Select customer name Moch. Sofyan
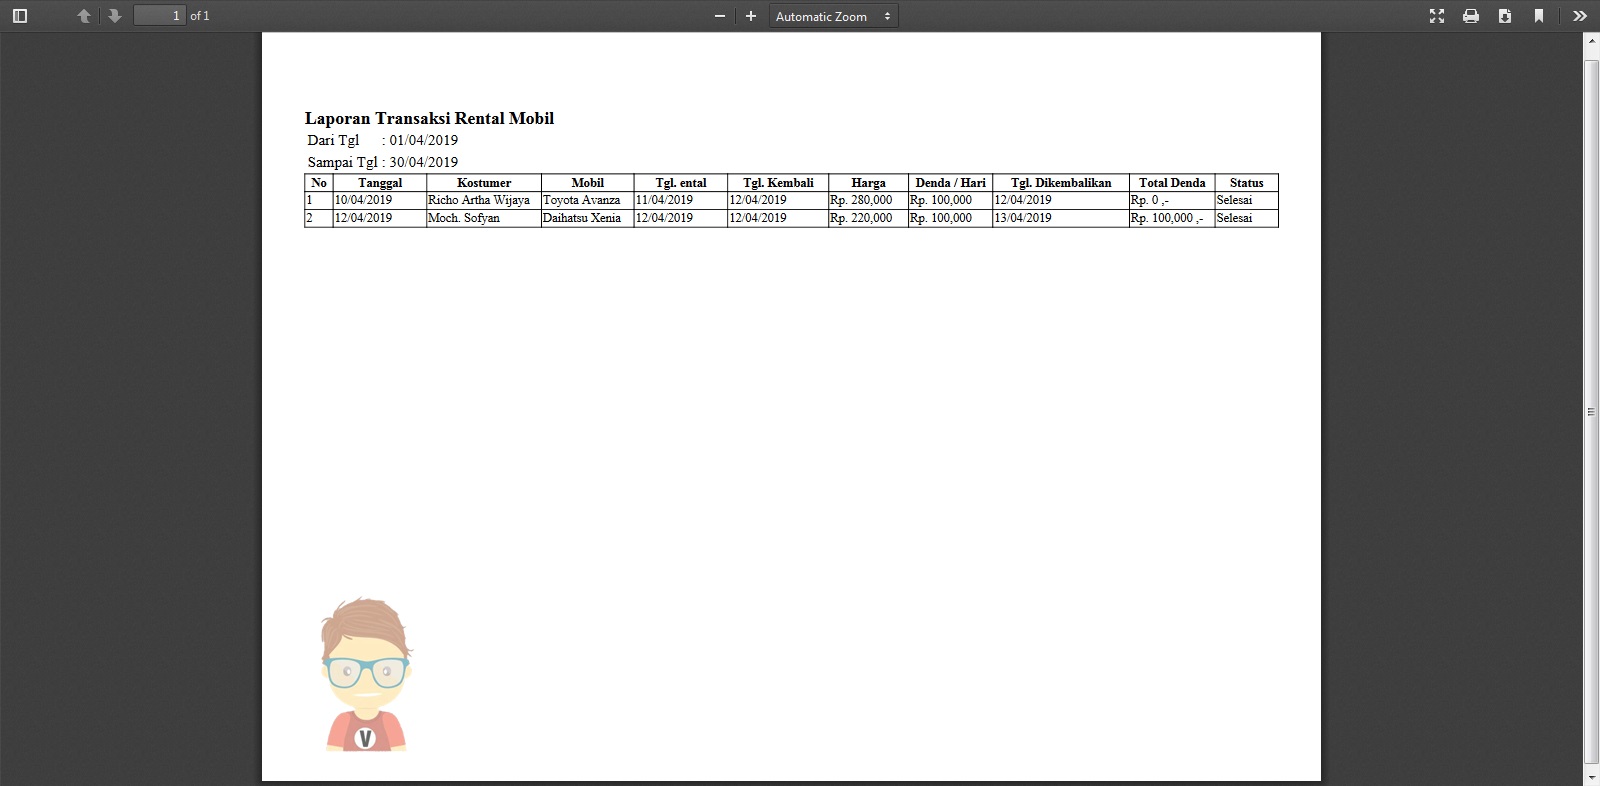The width and height of the screenshot is (1600, 786). (x=464, y=218)
